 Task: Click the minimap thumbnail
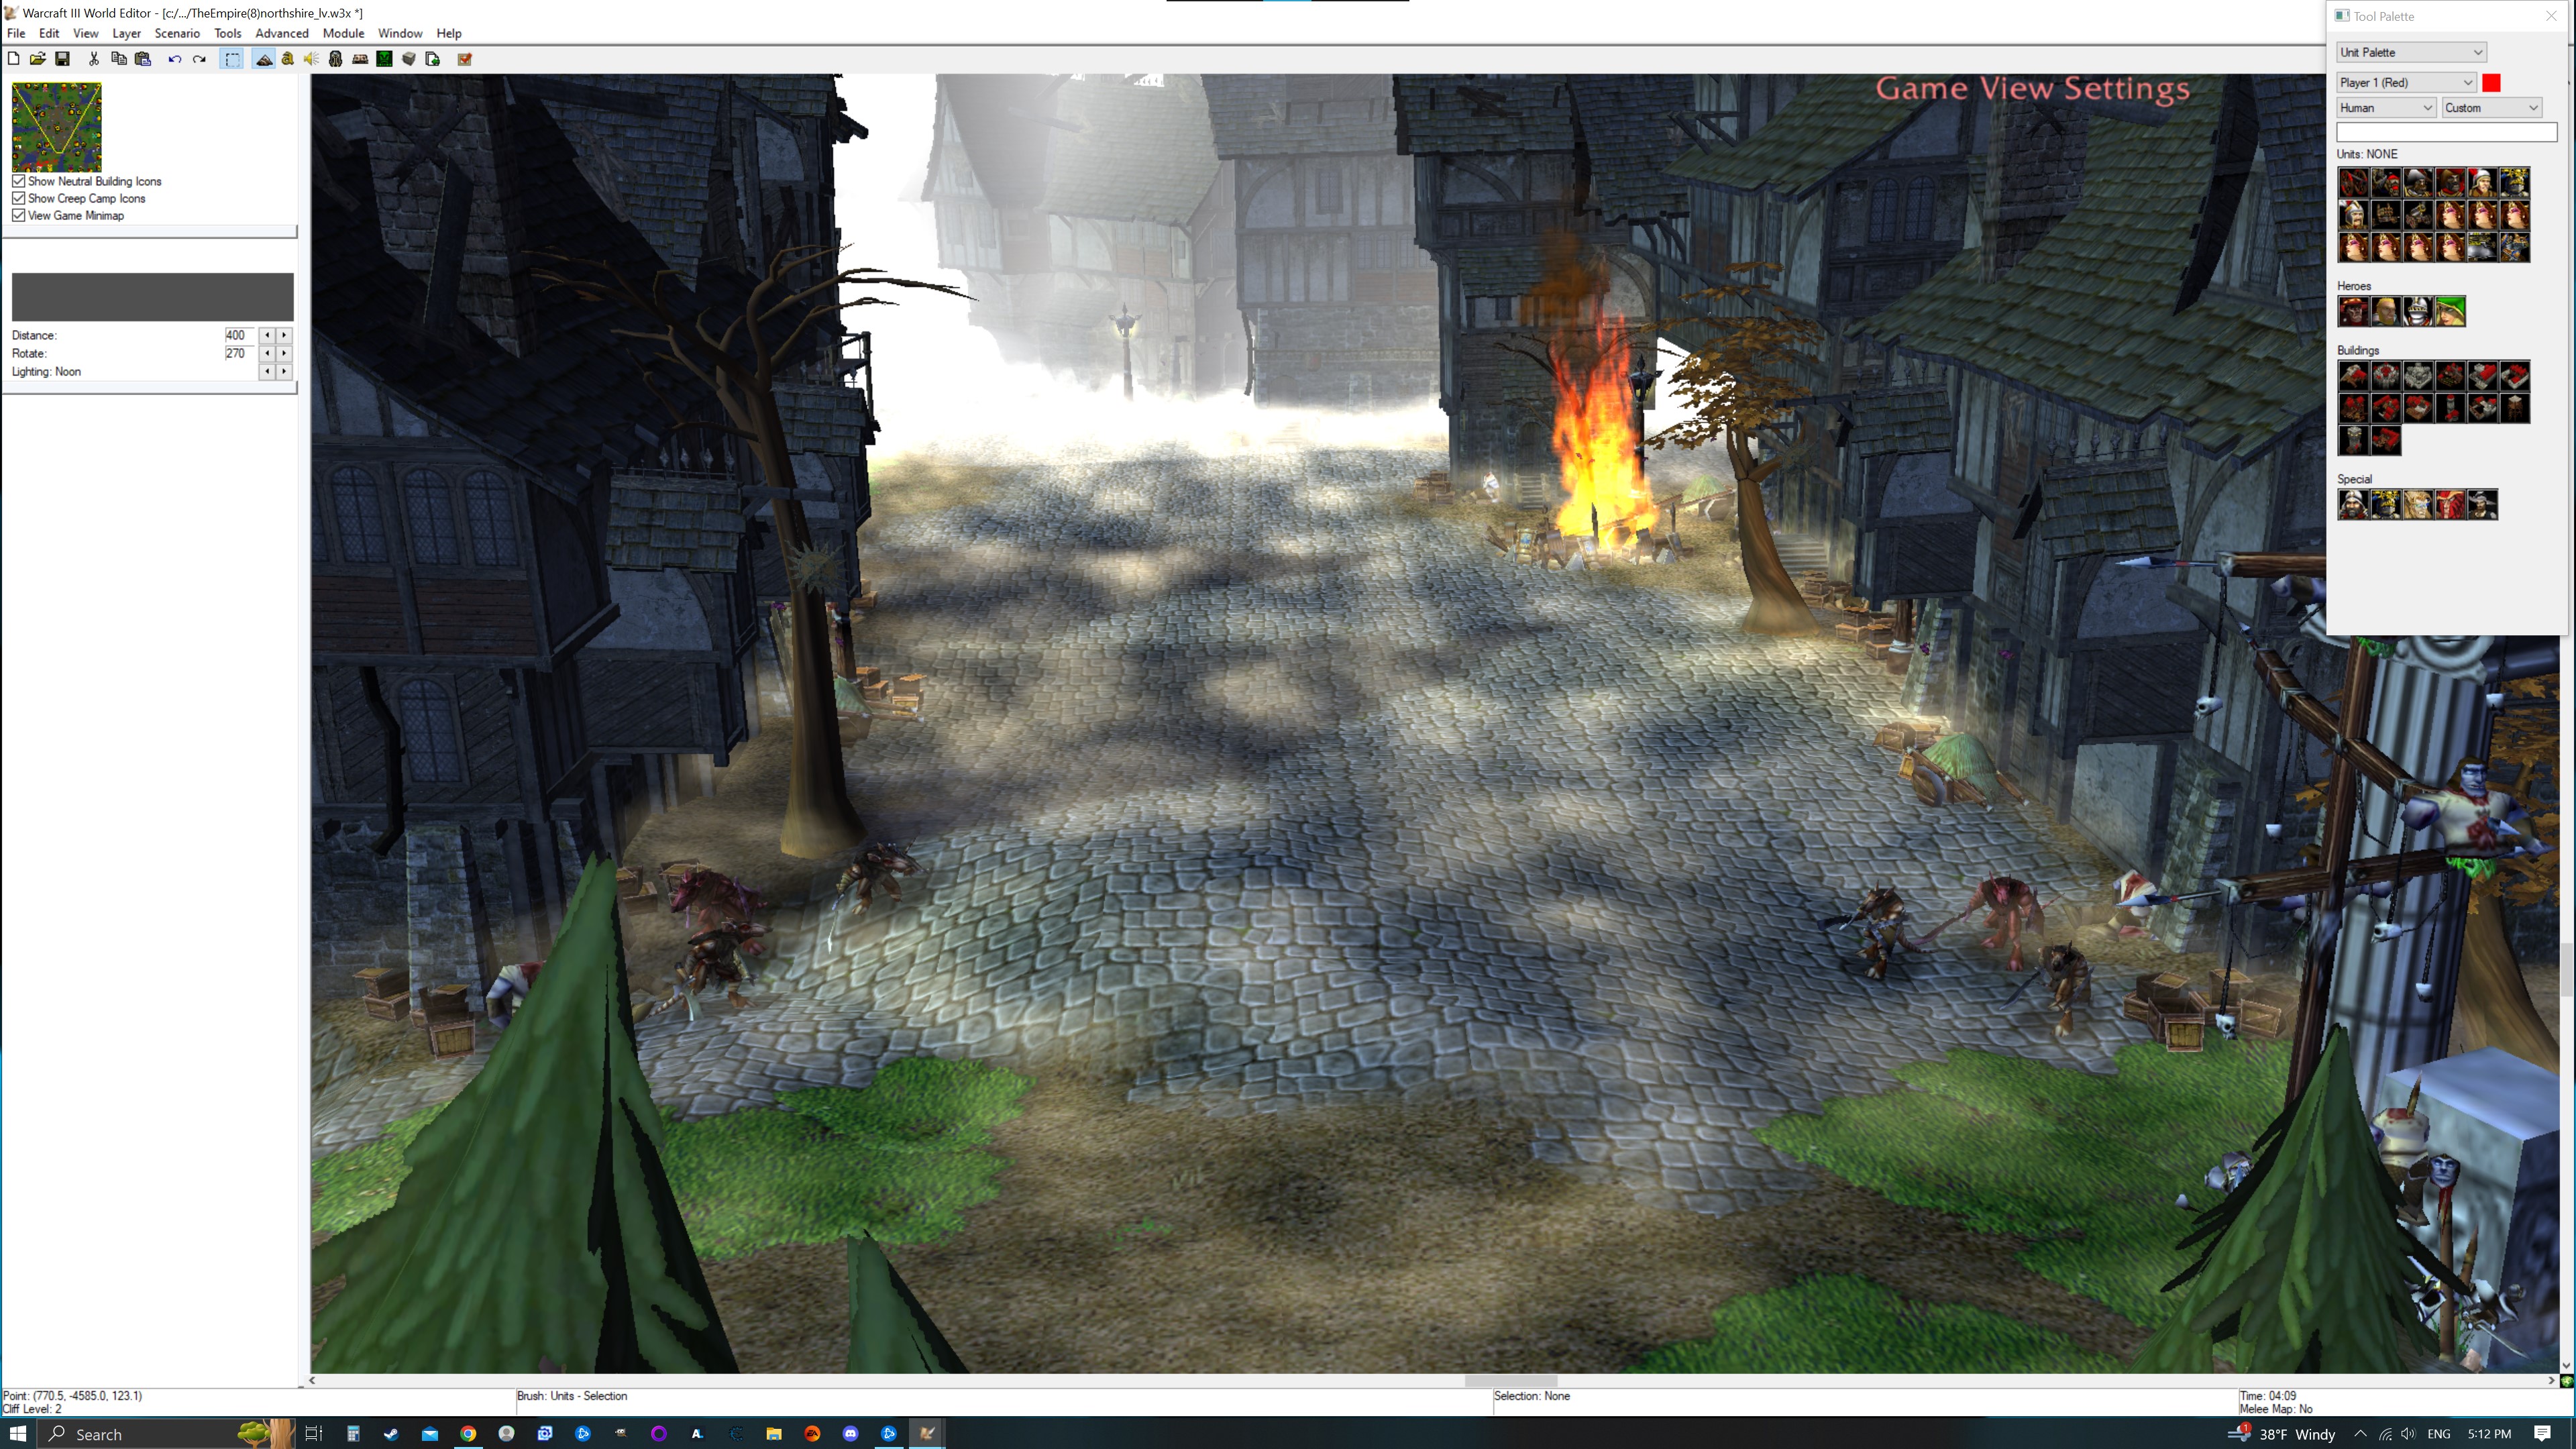coord(57,127)
